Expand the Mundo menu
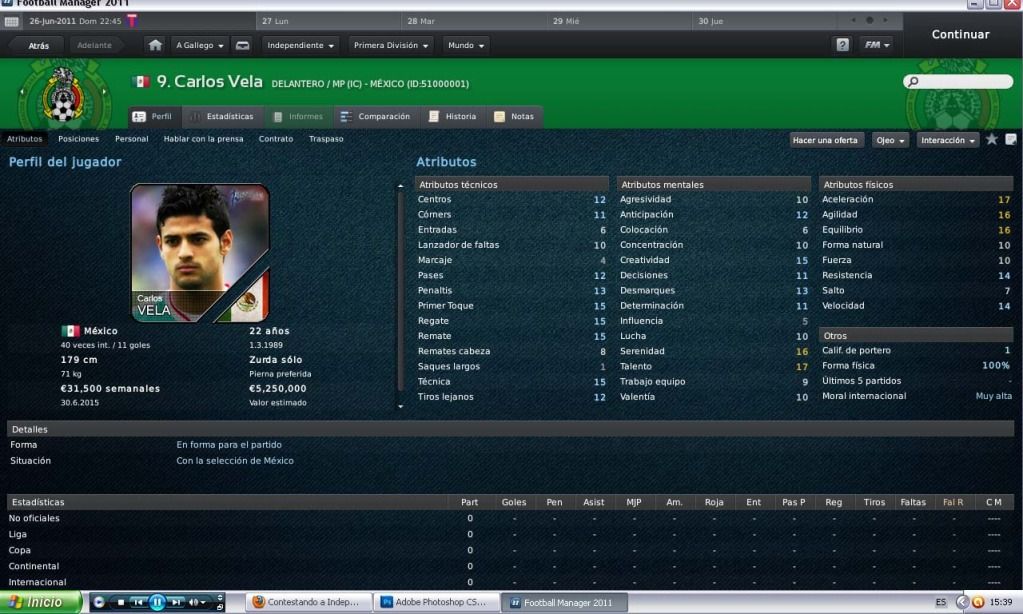Image resolution: width=1023 pixels, height=614 pixels. [x=466, y=45]
